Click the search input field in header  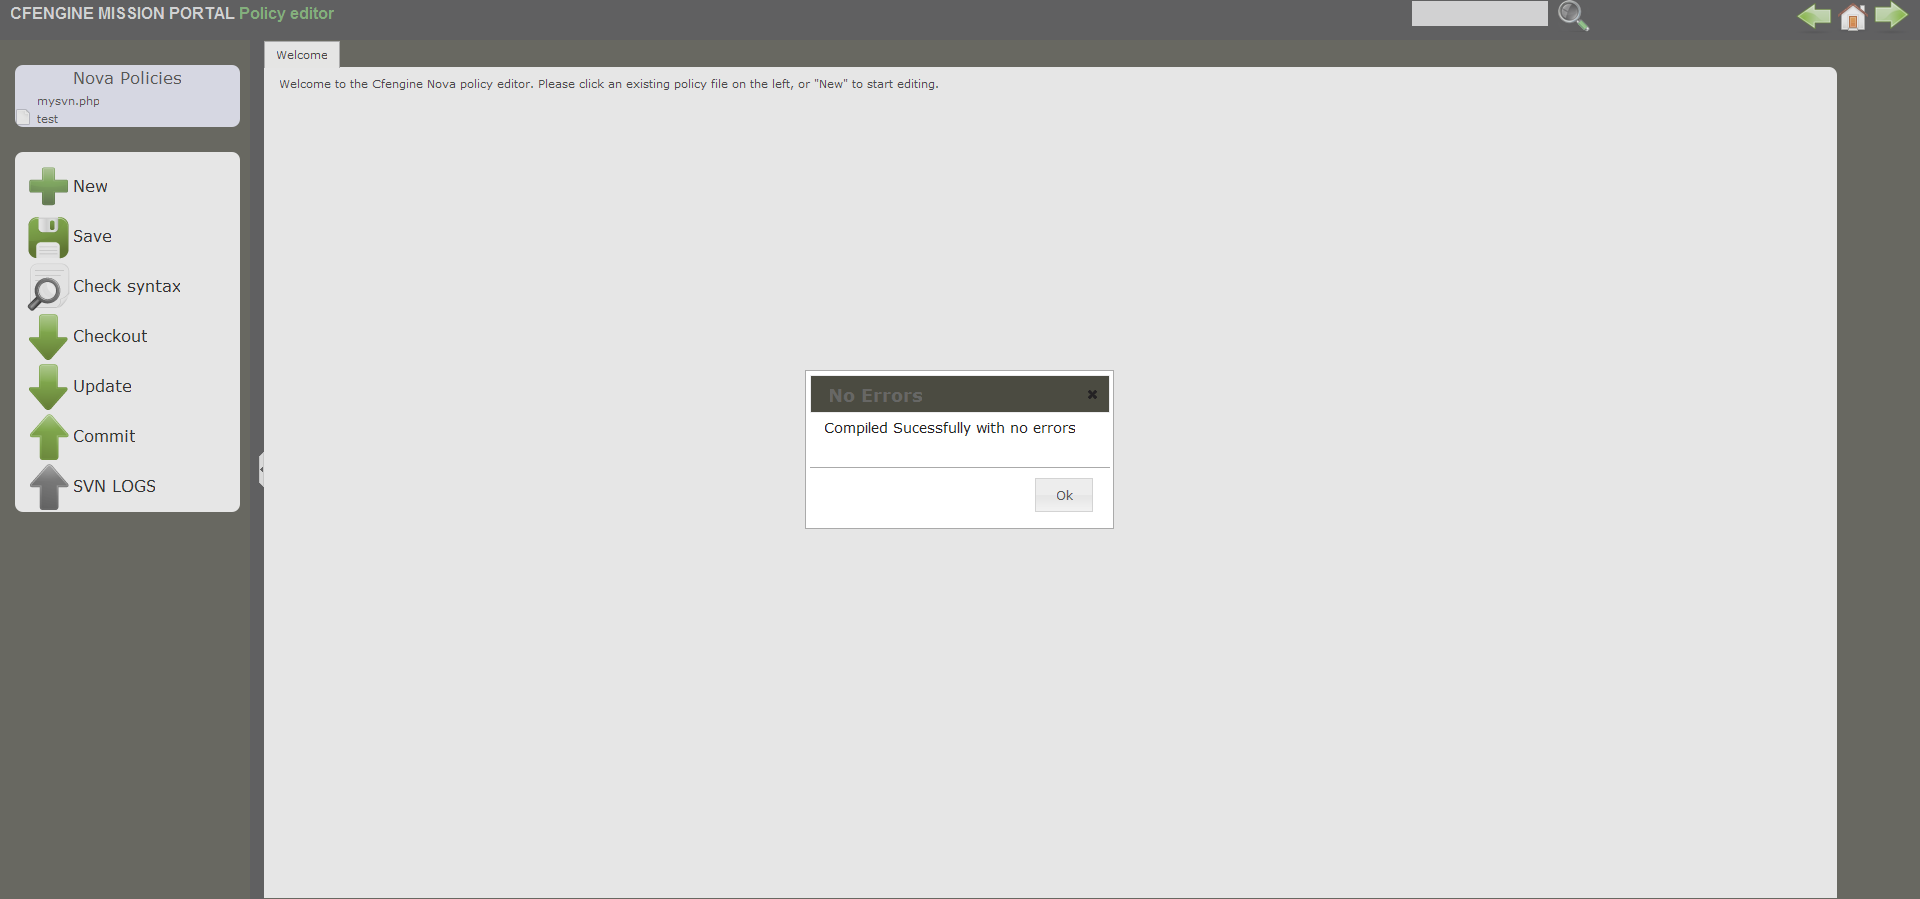tap(1479, 13)
